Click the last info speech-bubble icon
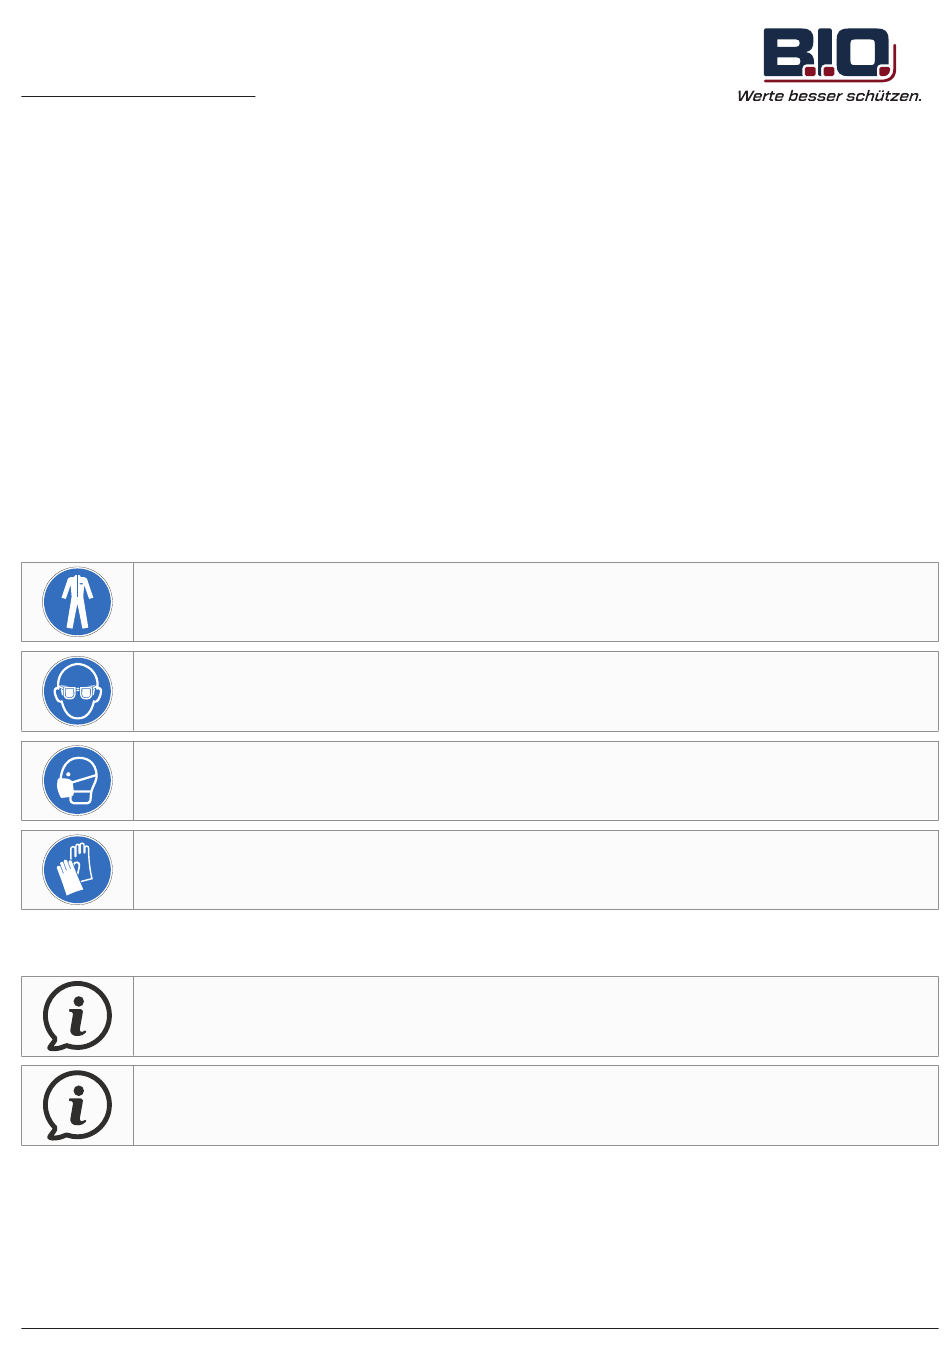The height and width of the screenshot is (1358, 950). click(x=77, y=1105)
